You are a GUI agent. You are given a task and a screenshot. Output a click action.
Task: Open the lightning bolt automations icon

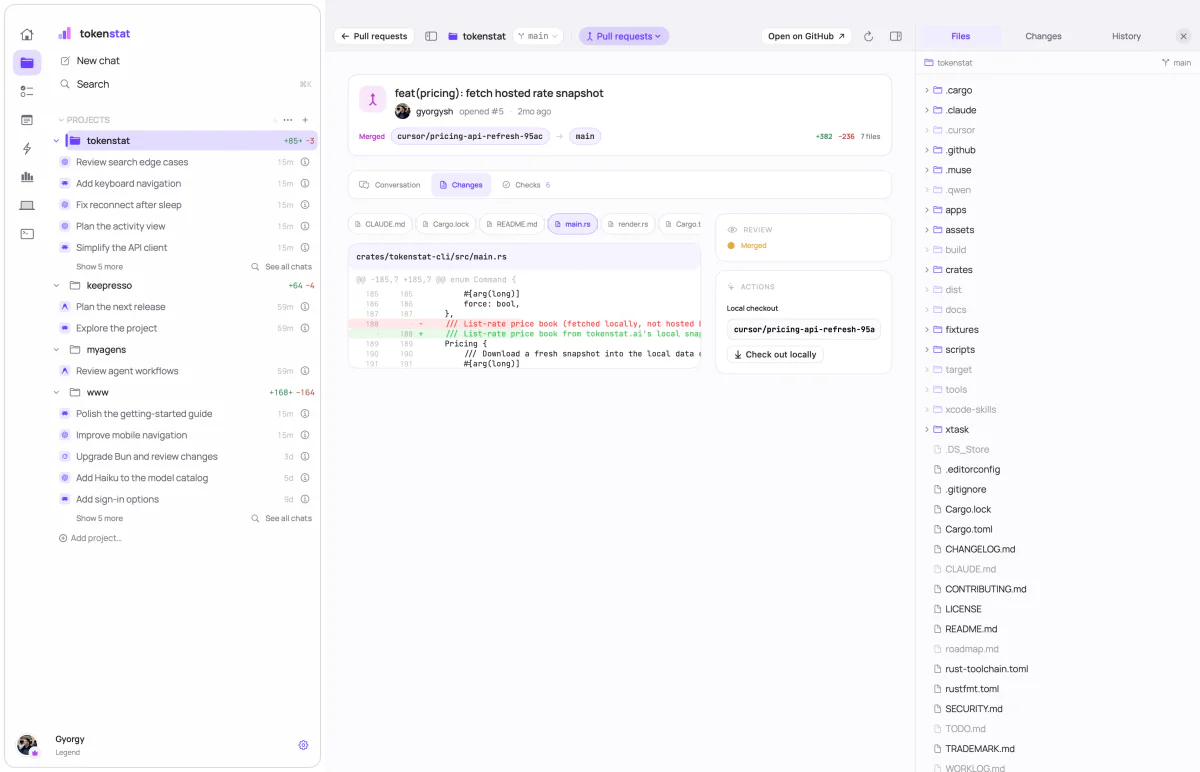(x=27, y=148)
